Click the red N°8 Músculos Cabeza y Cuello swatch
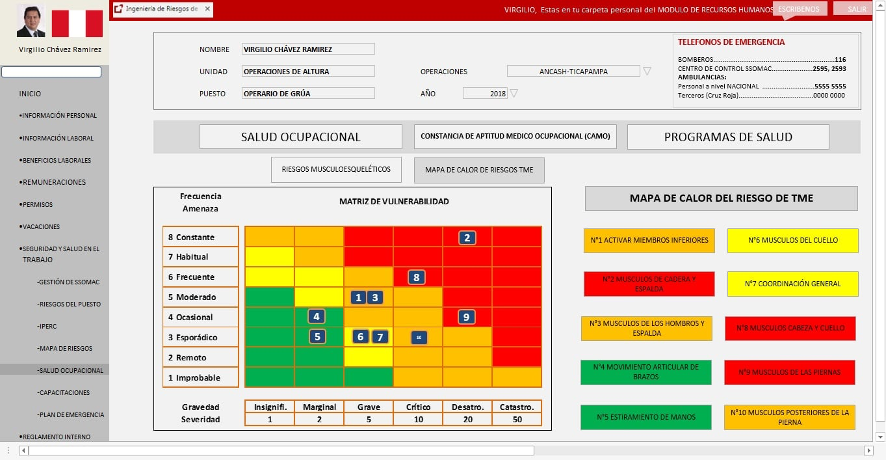The height and width of the screenshot is (460, 887). tap(790, 328)
